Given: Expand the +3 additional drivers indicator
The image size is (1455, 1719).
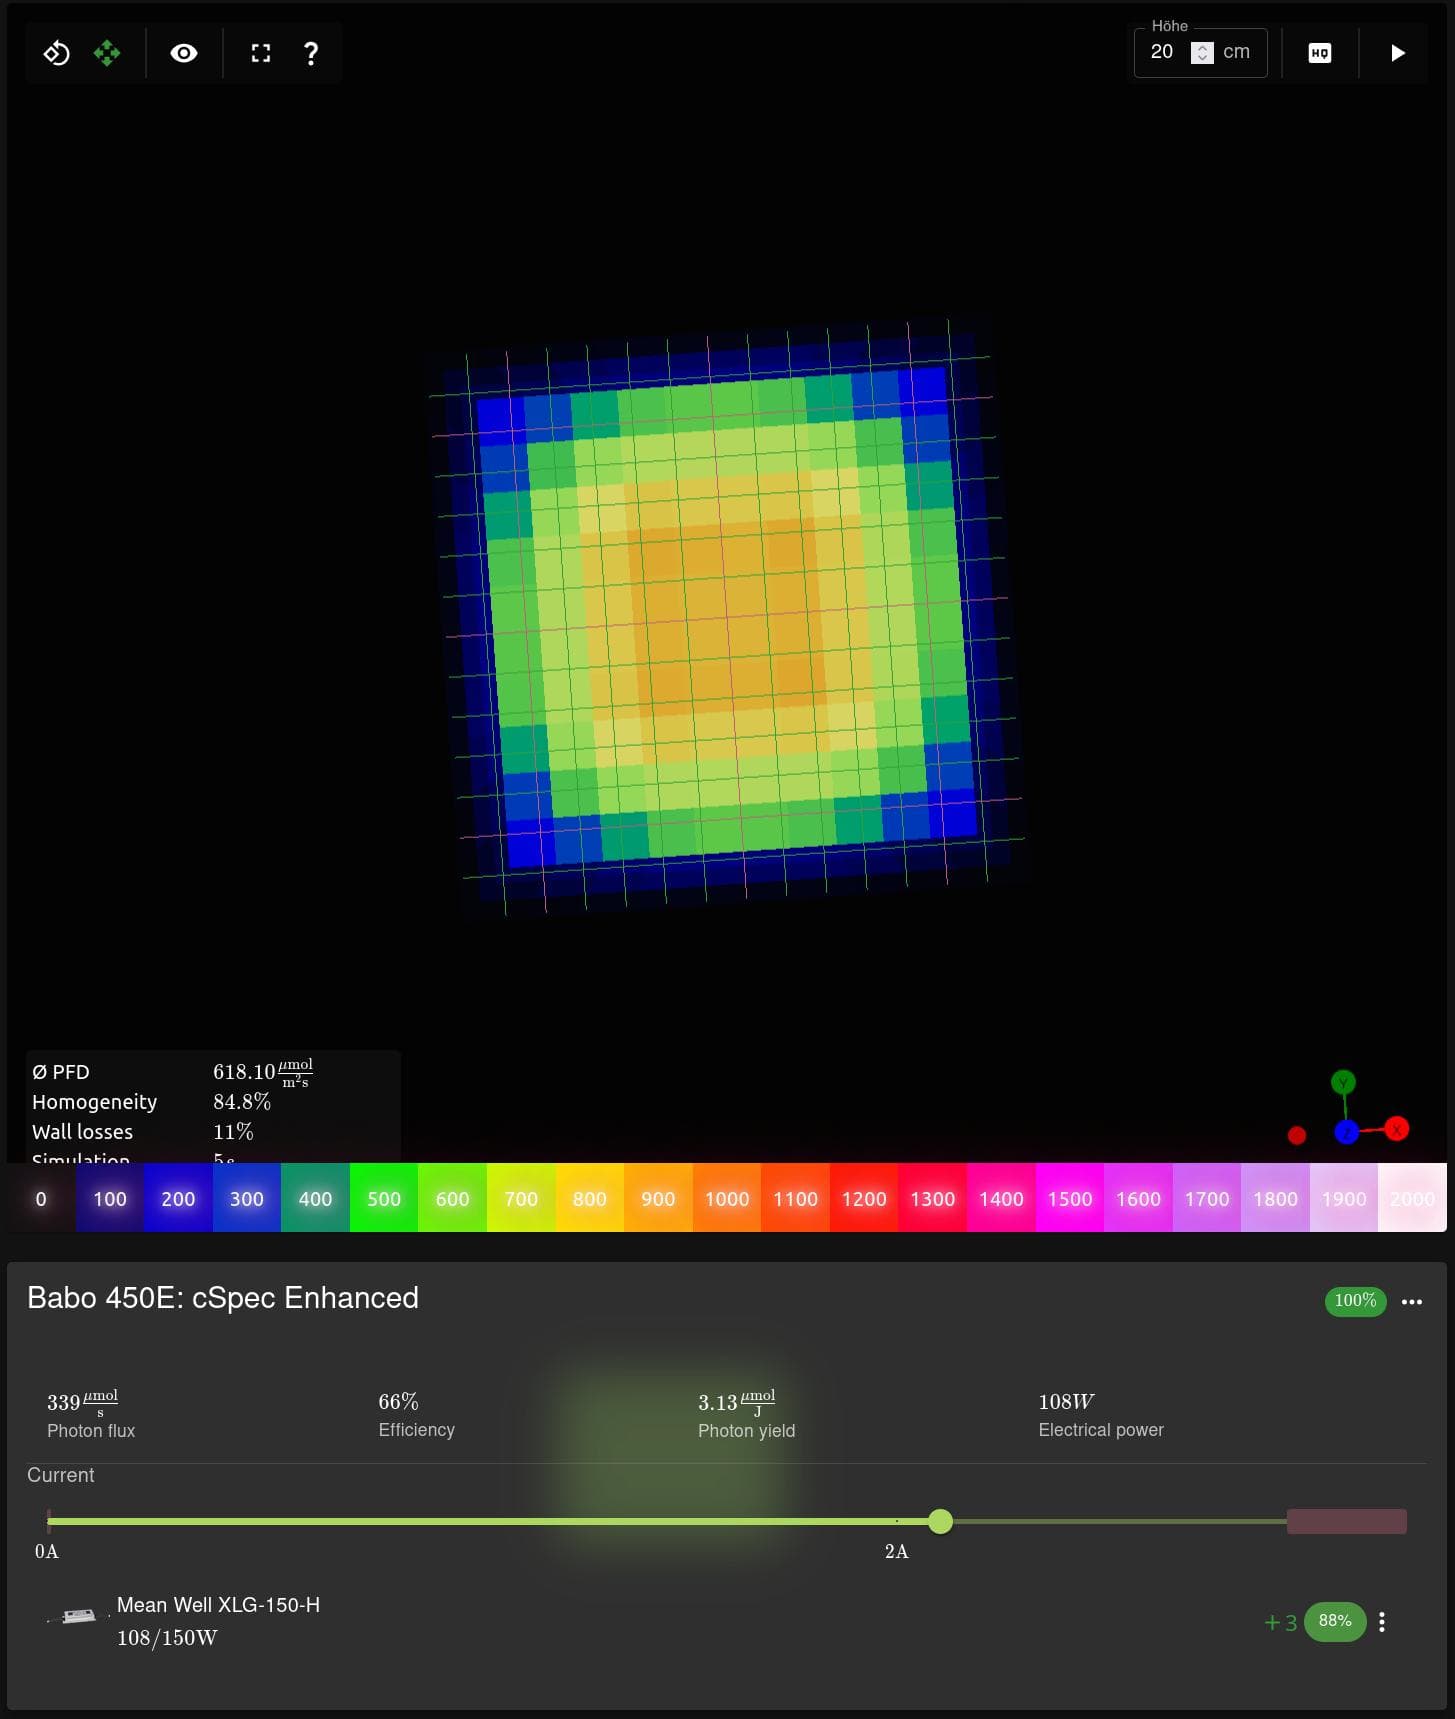Looking at the screenshot, I should [1280, 1622].
